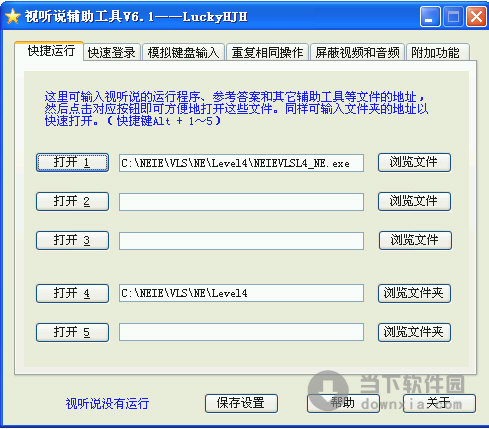
Task: Open the 屏蔽视频和音频 tab
Action: tap(357, 52)
